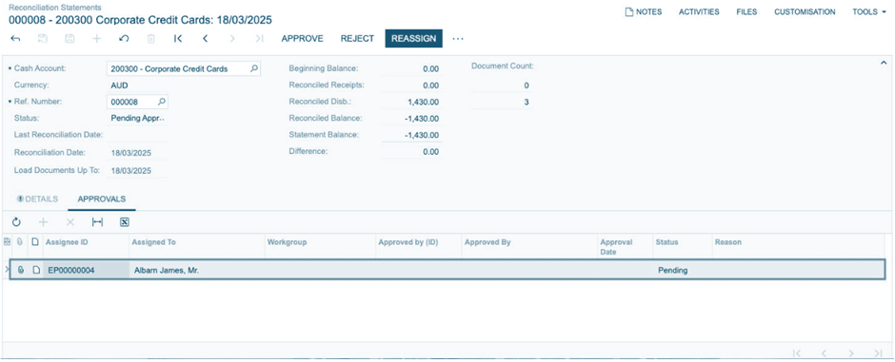Click the Ref. Number field
This screenshot has width=895, height=362.
(x=138, y=102)
